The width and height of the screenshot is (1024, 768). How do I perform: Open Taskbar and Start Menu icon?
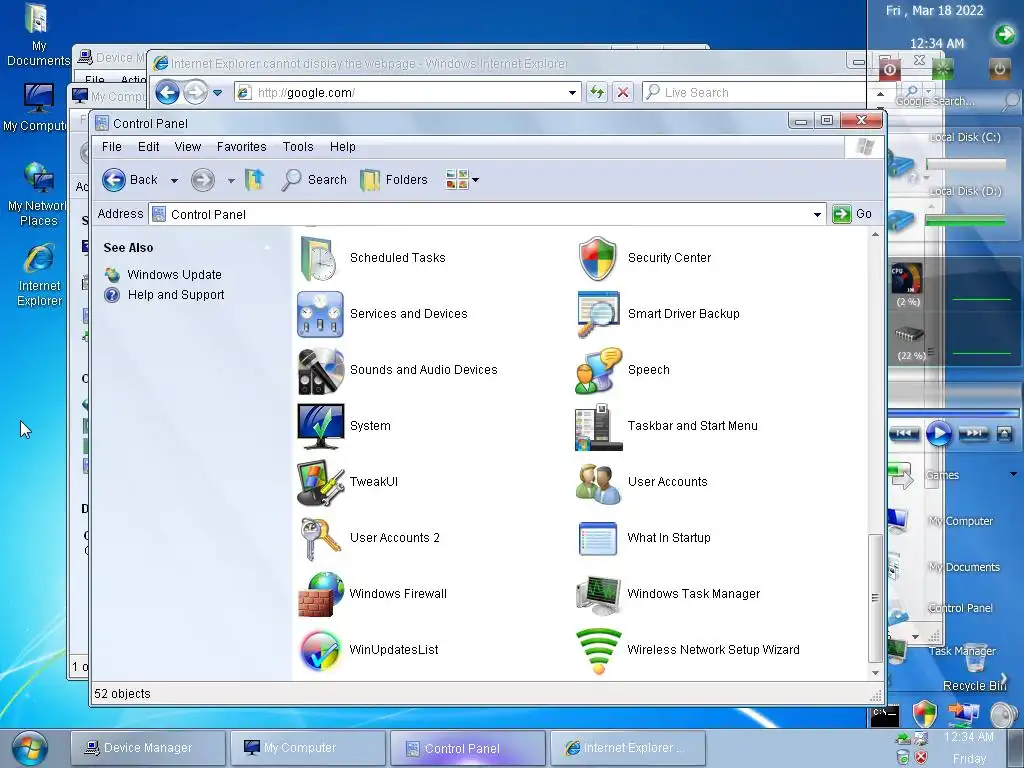(598, 426)
